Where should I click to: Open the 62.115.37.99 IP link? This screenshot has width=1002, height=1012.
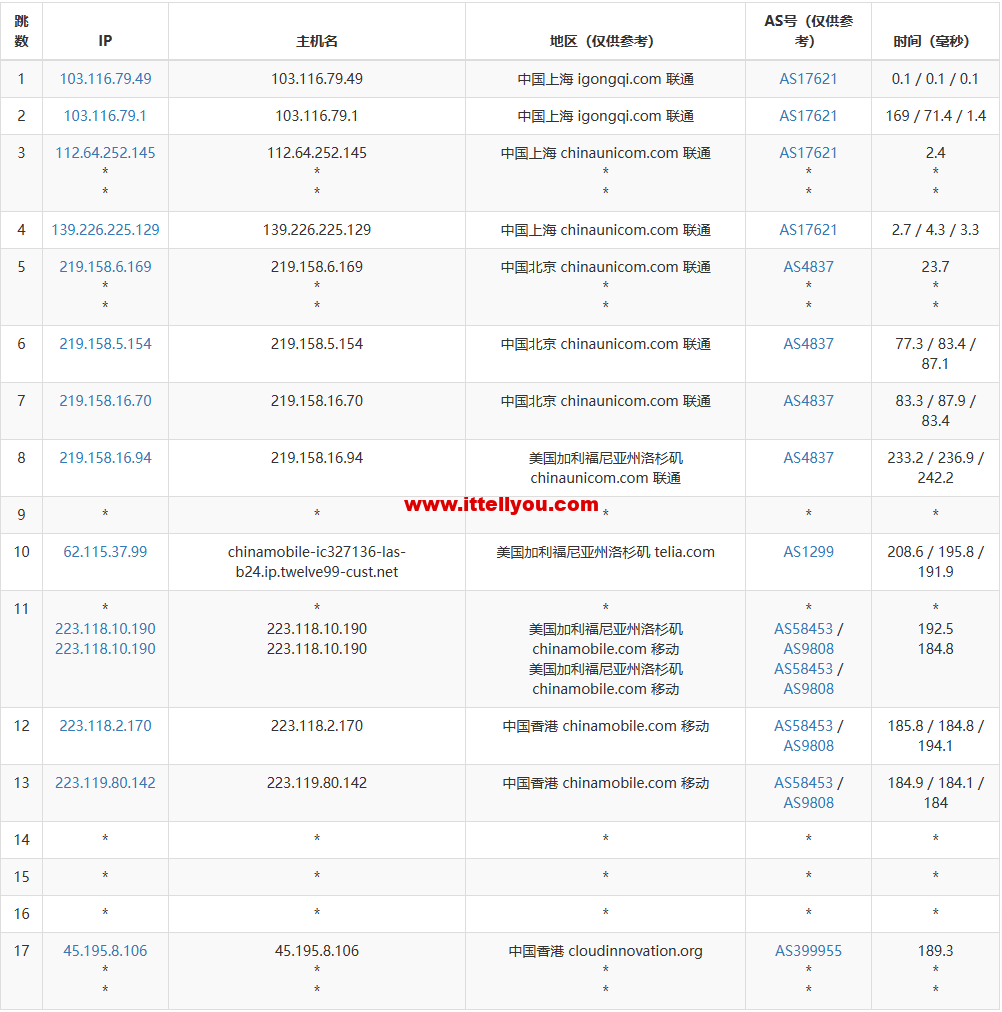click(105, 552)
